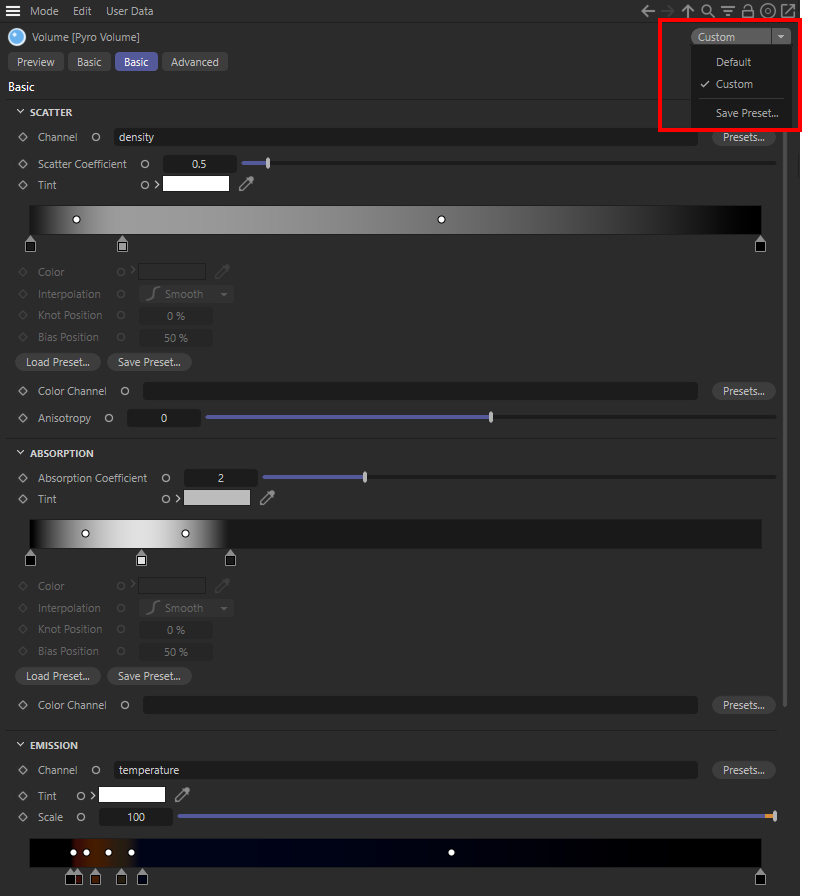The height and width of the screenshot is (896, 814).
Task: Click Load Preset under Scatter gradient
Action: point(58,362)
